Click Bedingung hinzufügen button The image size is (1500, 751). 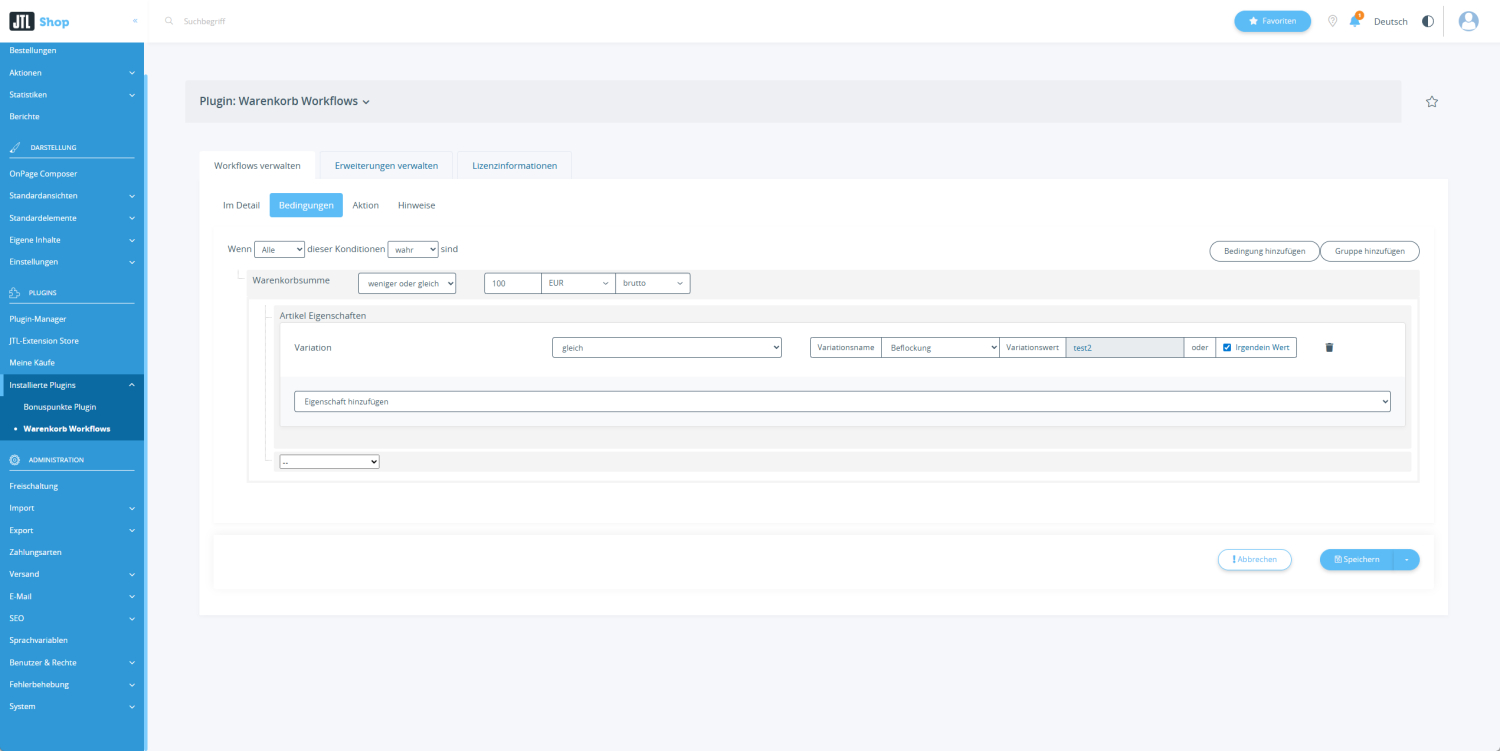click(x=1264, y=251)
